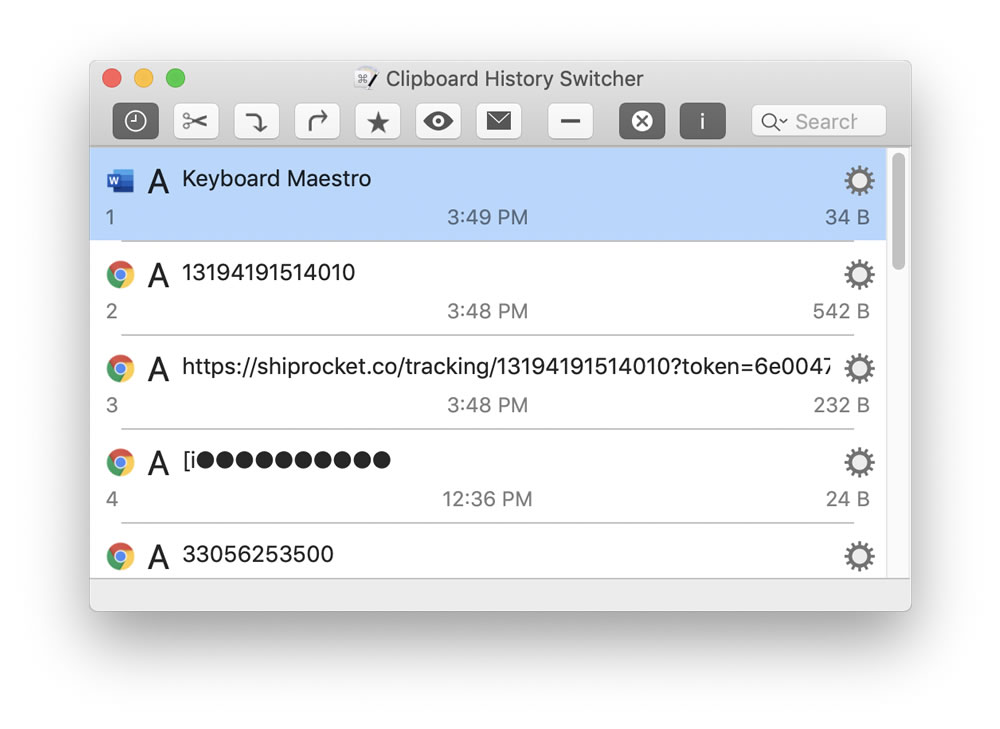Click the scissors cut icon
The width and height of the screenshot is (1000, 729).
click(x=196, y=121)
